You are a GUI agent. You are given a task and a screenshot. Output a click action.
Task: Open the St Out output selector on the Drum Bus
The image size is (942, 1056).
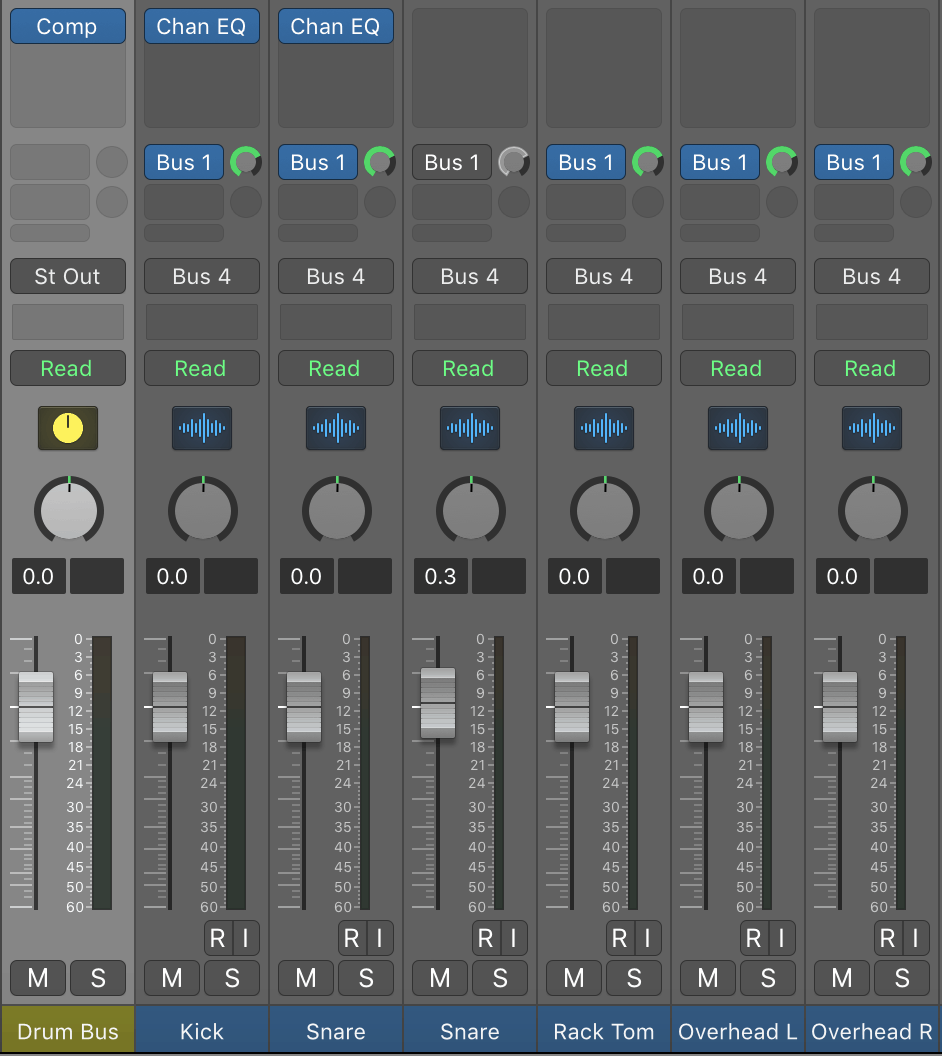[67, 276]
